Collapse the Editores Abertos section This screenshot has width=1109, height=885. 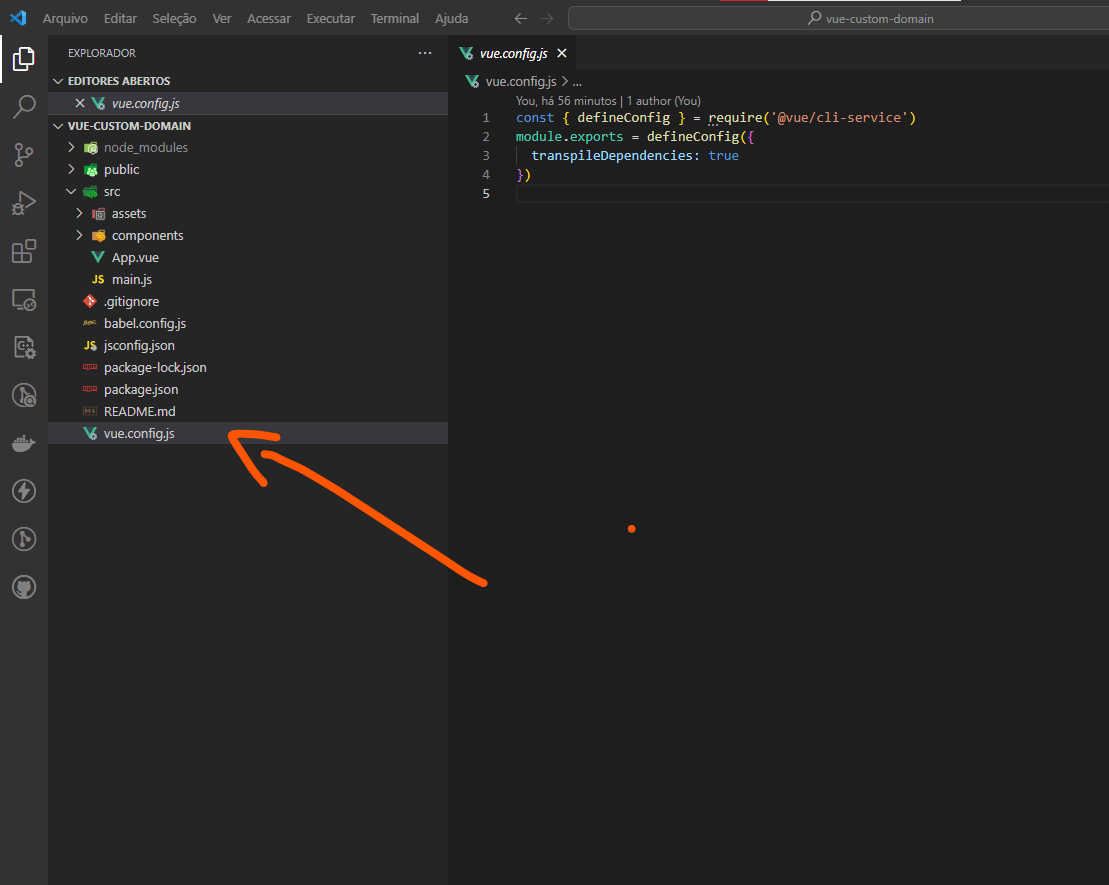[x=58, y=81]
